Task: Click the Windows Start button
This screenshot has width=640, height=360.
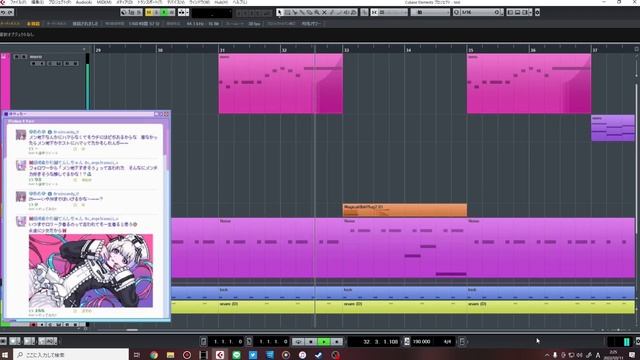Action: (x=6, y=355)
